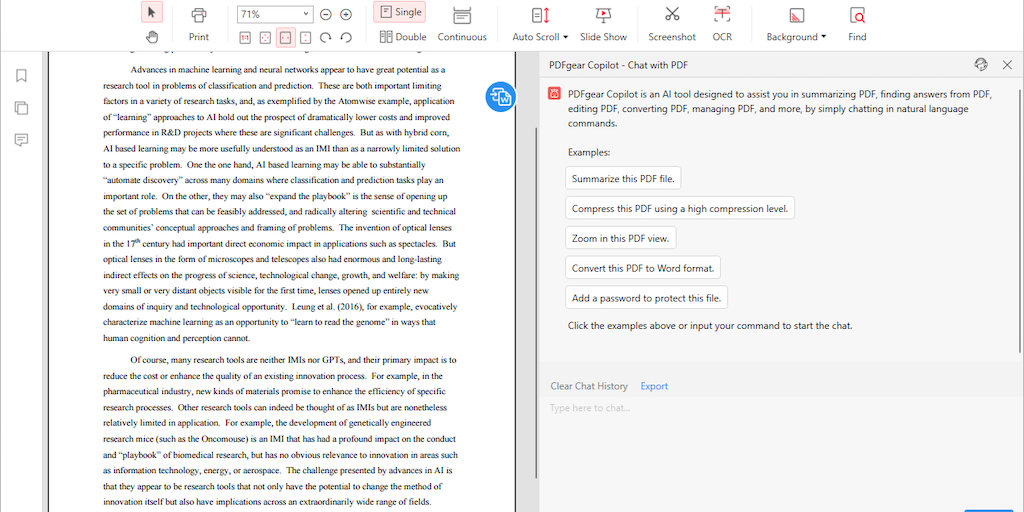Click 'Add a password to protect this file.'
Image resolution: width=1024 pixels, height=512 pixels.
click(647, 298)
